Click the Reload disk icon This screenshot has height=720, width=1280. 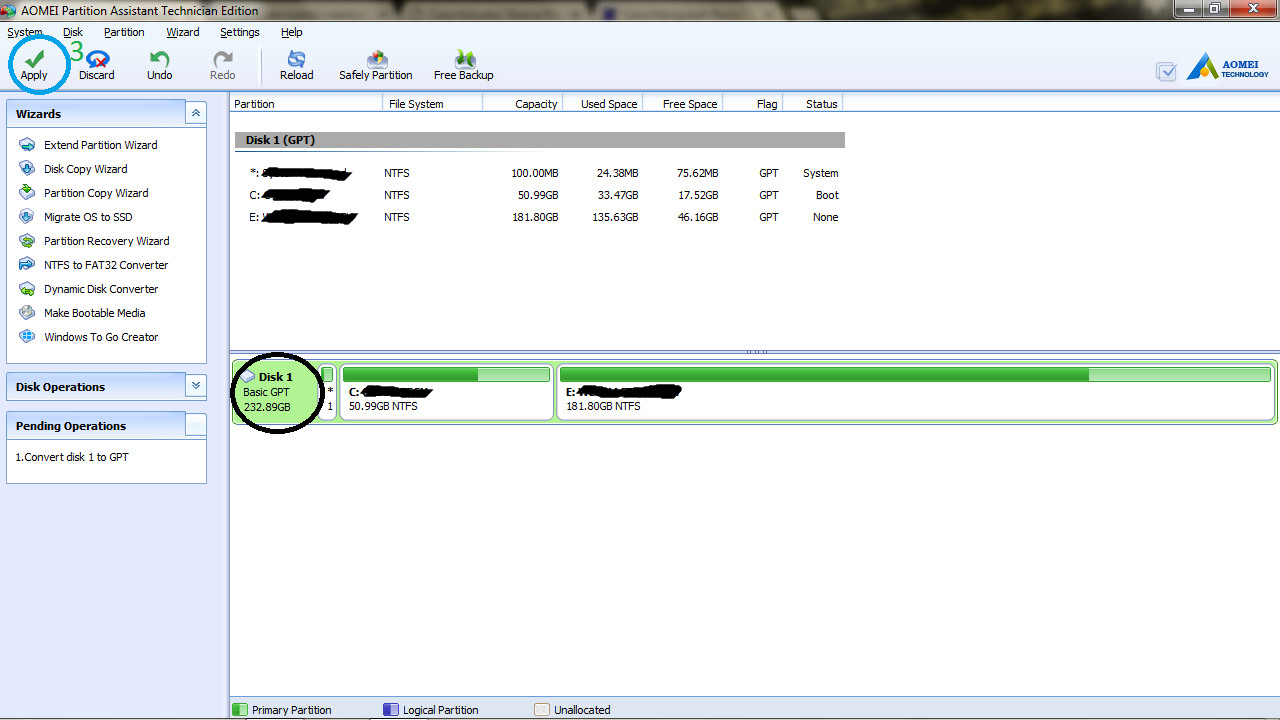pyautogui.click(x=296, y=59)
